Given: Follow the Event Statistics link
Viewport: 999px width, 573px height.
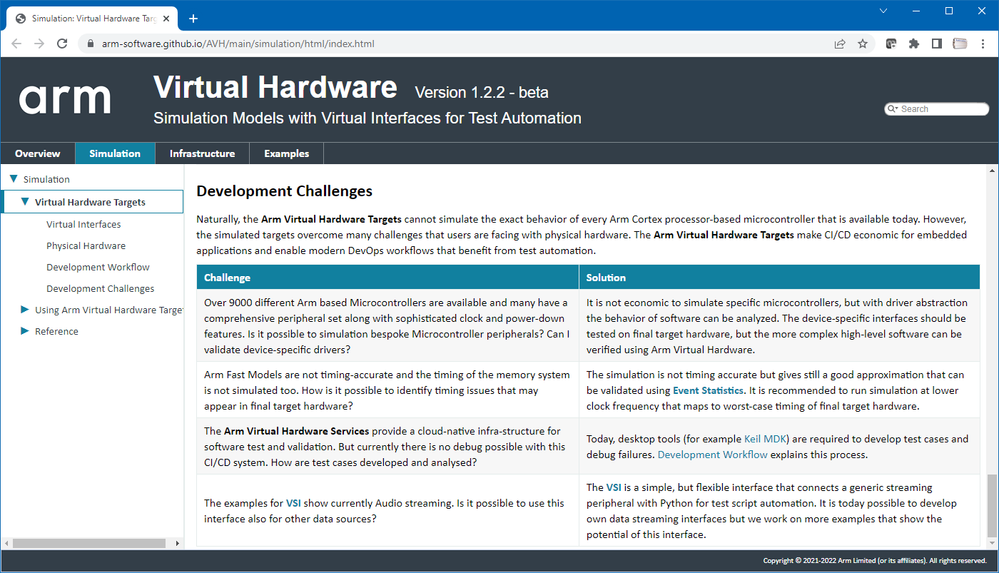Looking at the screenshot, I should coord(708,390).
